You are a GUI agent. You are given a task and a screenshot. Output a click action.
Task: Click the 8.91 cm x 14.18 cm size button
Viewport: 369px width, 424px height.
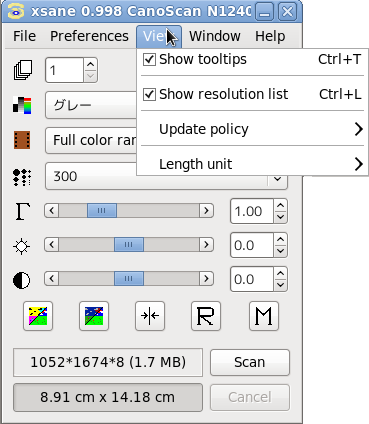point(108,397)
